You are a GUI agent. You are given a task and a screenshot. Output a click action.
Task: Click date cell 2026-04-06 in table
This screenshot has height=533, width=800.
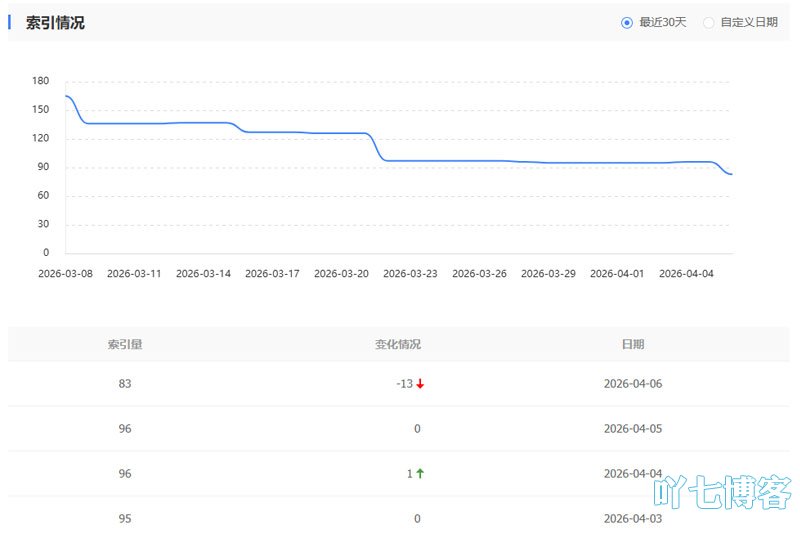click(633, 384)
